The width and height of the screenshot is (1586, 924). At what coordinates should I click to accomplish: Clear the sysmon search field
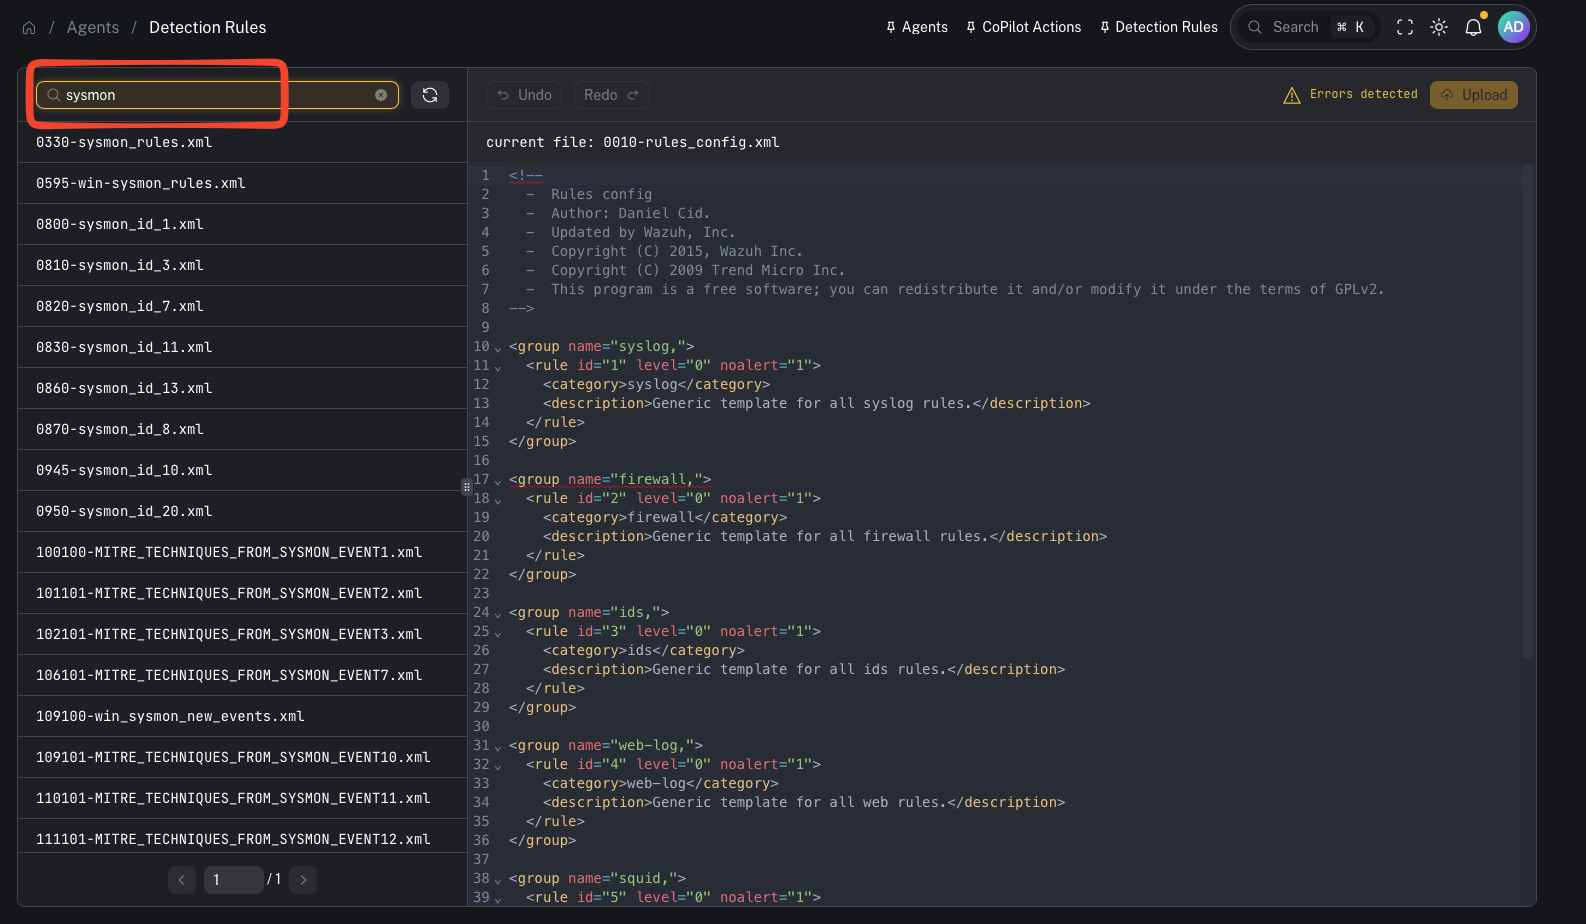point(381,95)
